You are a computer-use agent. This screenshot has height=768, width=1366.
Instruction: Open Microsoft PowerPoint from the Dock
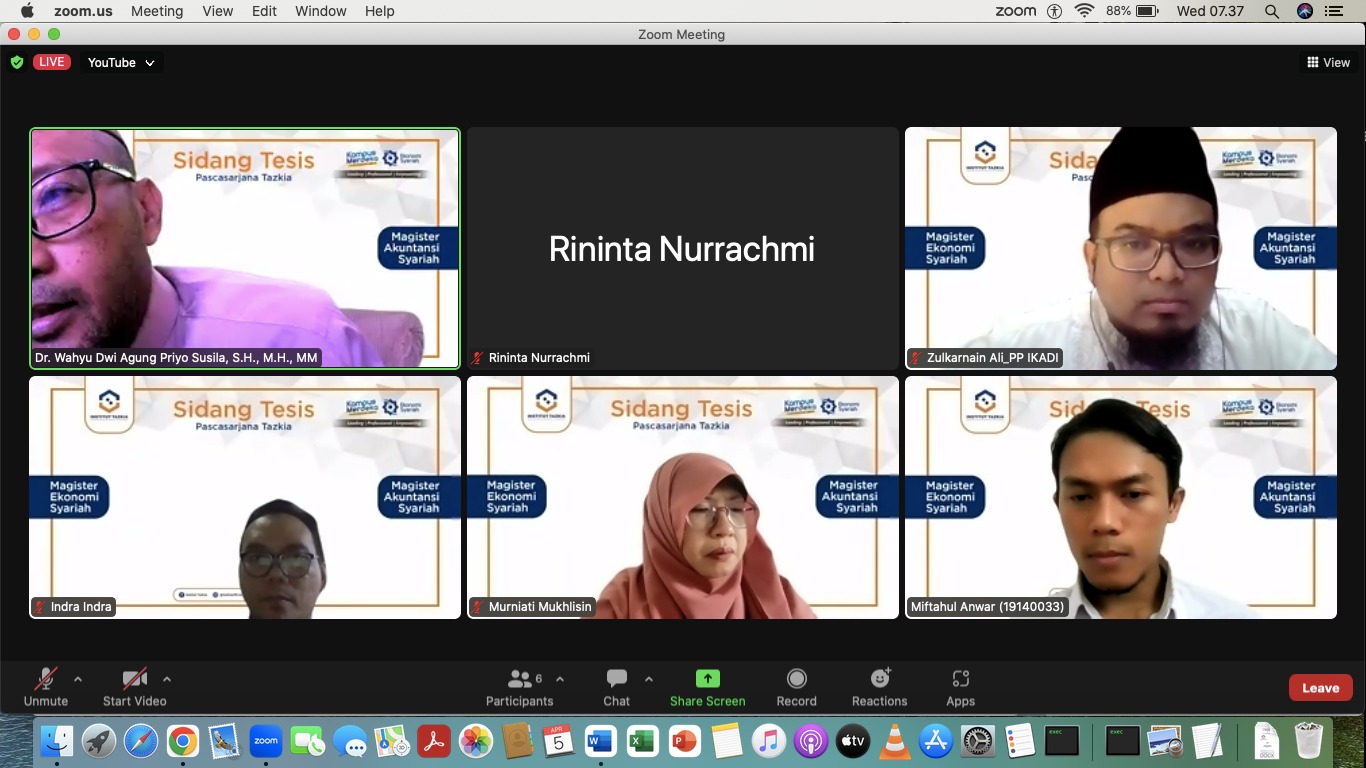(x=684, y=741)
